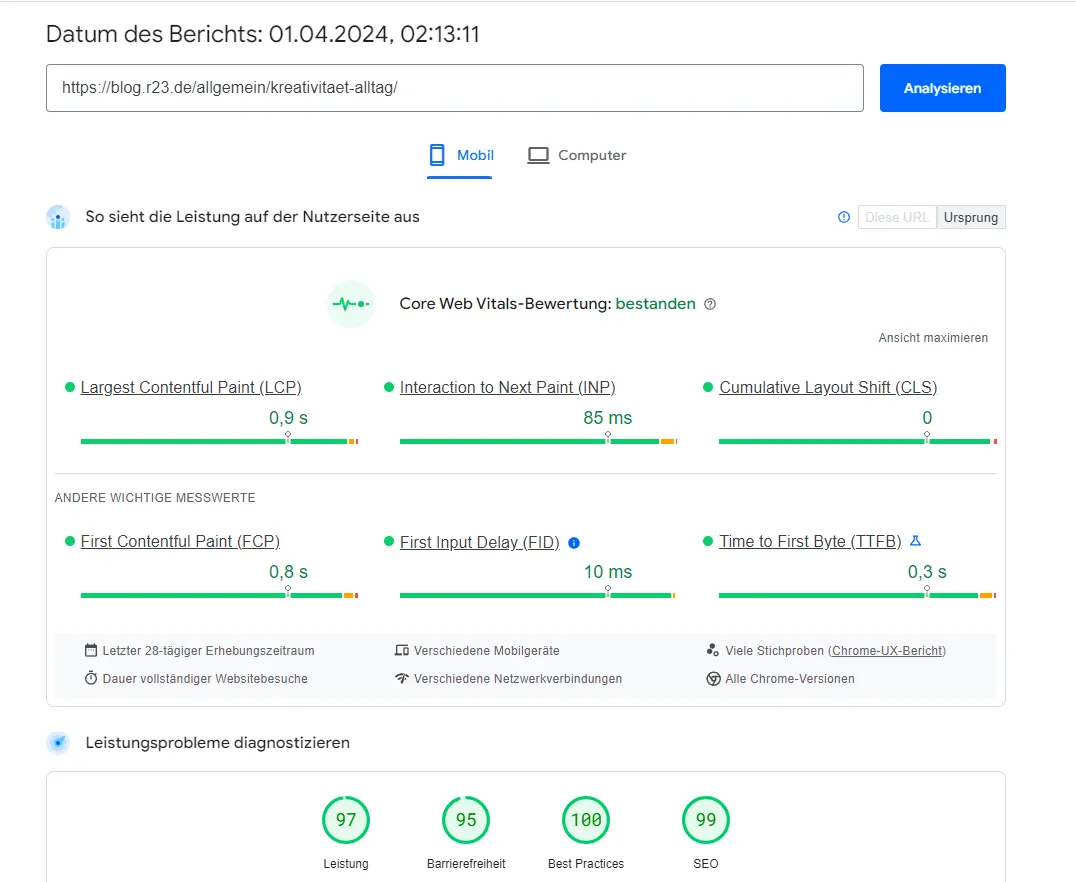Click the FID value 10 ms
Viewport: 1076px width, 882px height.
(608, 572)
